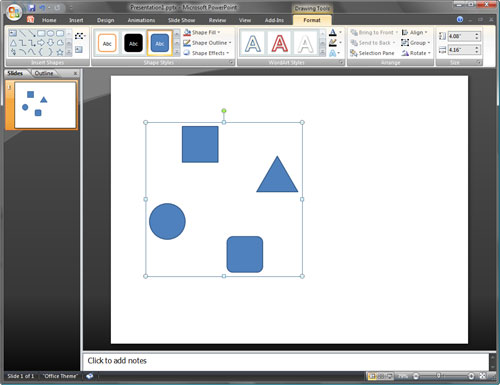Image resolution: width=500 pixels, height=385 pixels.
Task: Select the Right Arrow shape tool
Action: tap(41, 43)
